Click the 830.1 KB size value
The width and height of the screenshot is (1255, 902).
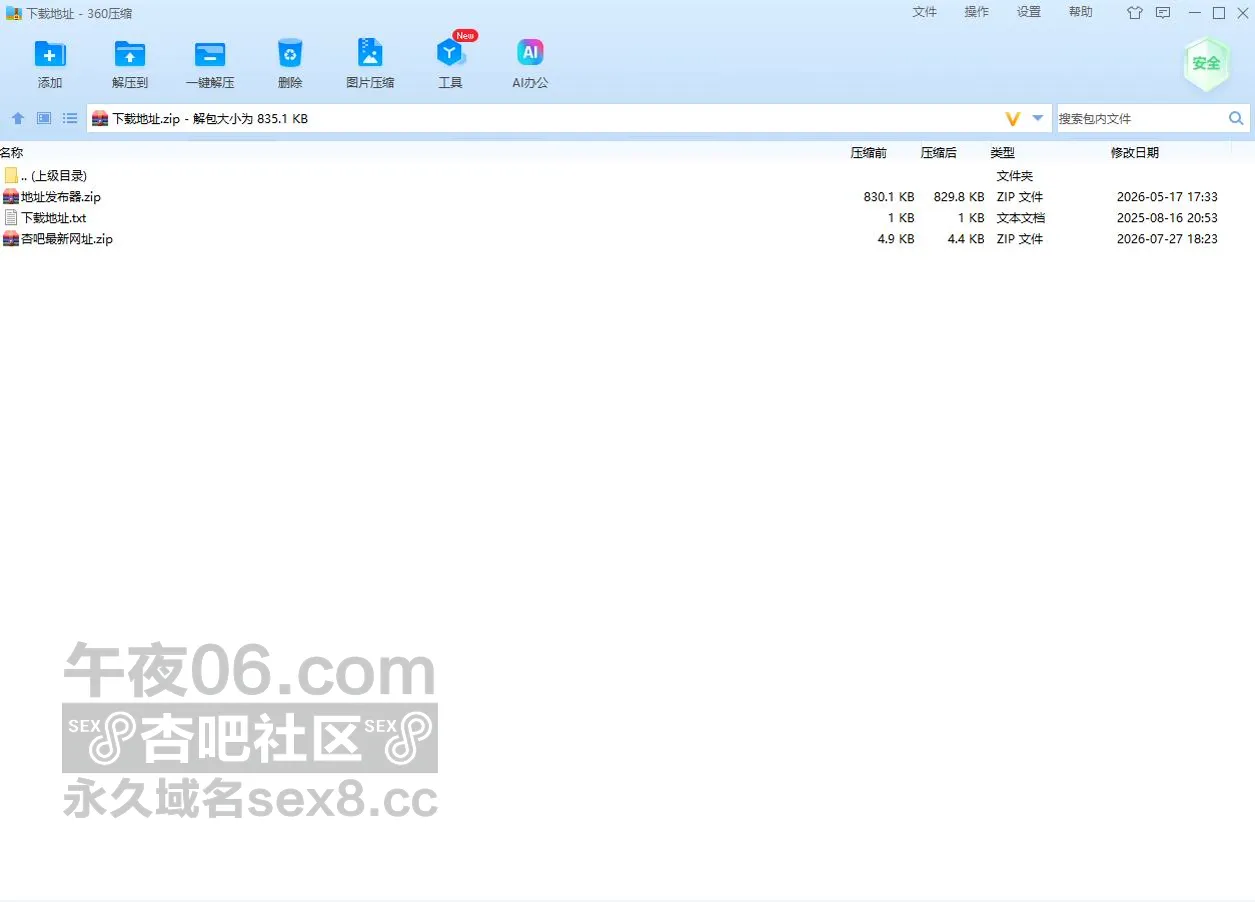[889, 197]
